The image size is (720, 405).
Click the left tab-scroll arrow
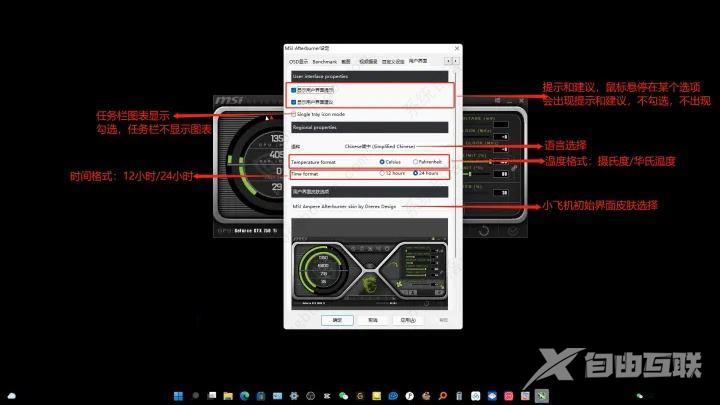tap(448, 61)
